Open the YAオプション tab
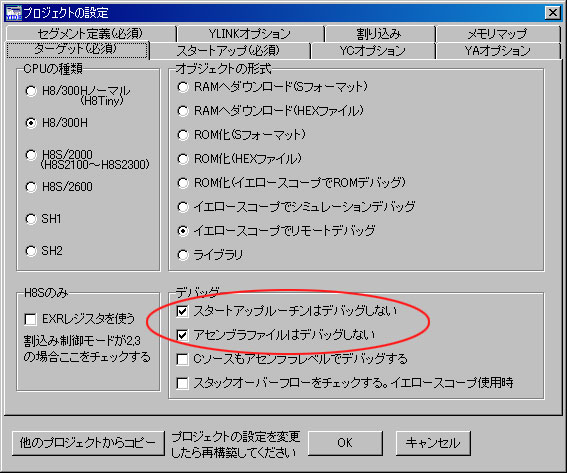 pos(498,51)
